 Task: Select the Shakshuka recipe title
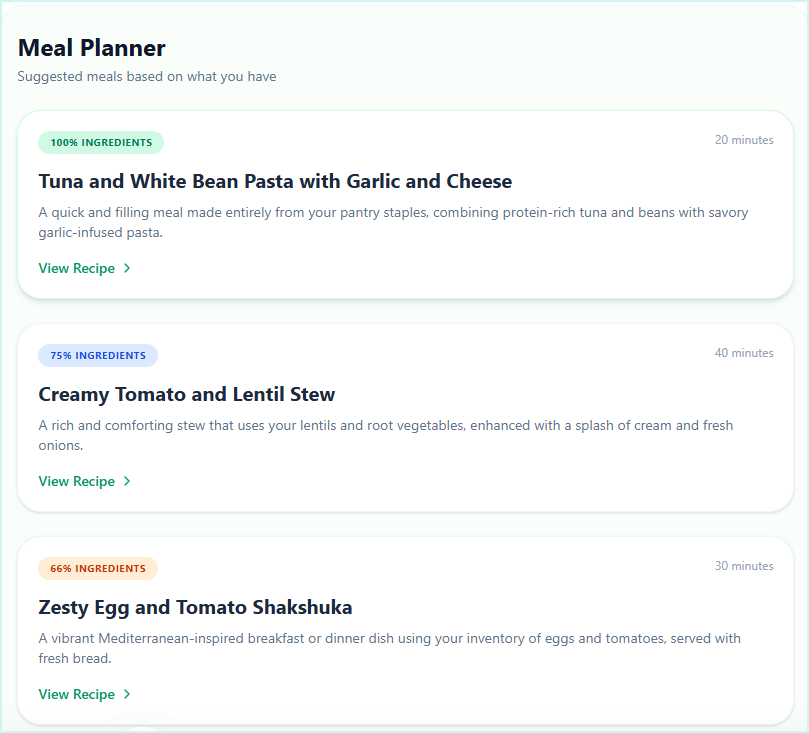tap(194, 607)
